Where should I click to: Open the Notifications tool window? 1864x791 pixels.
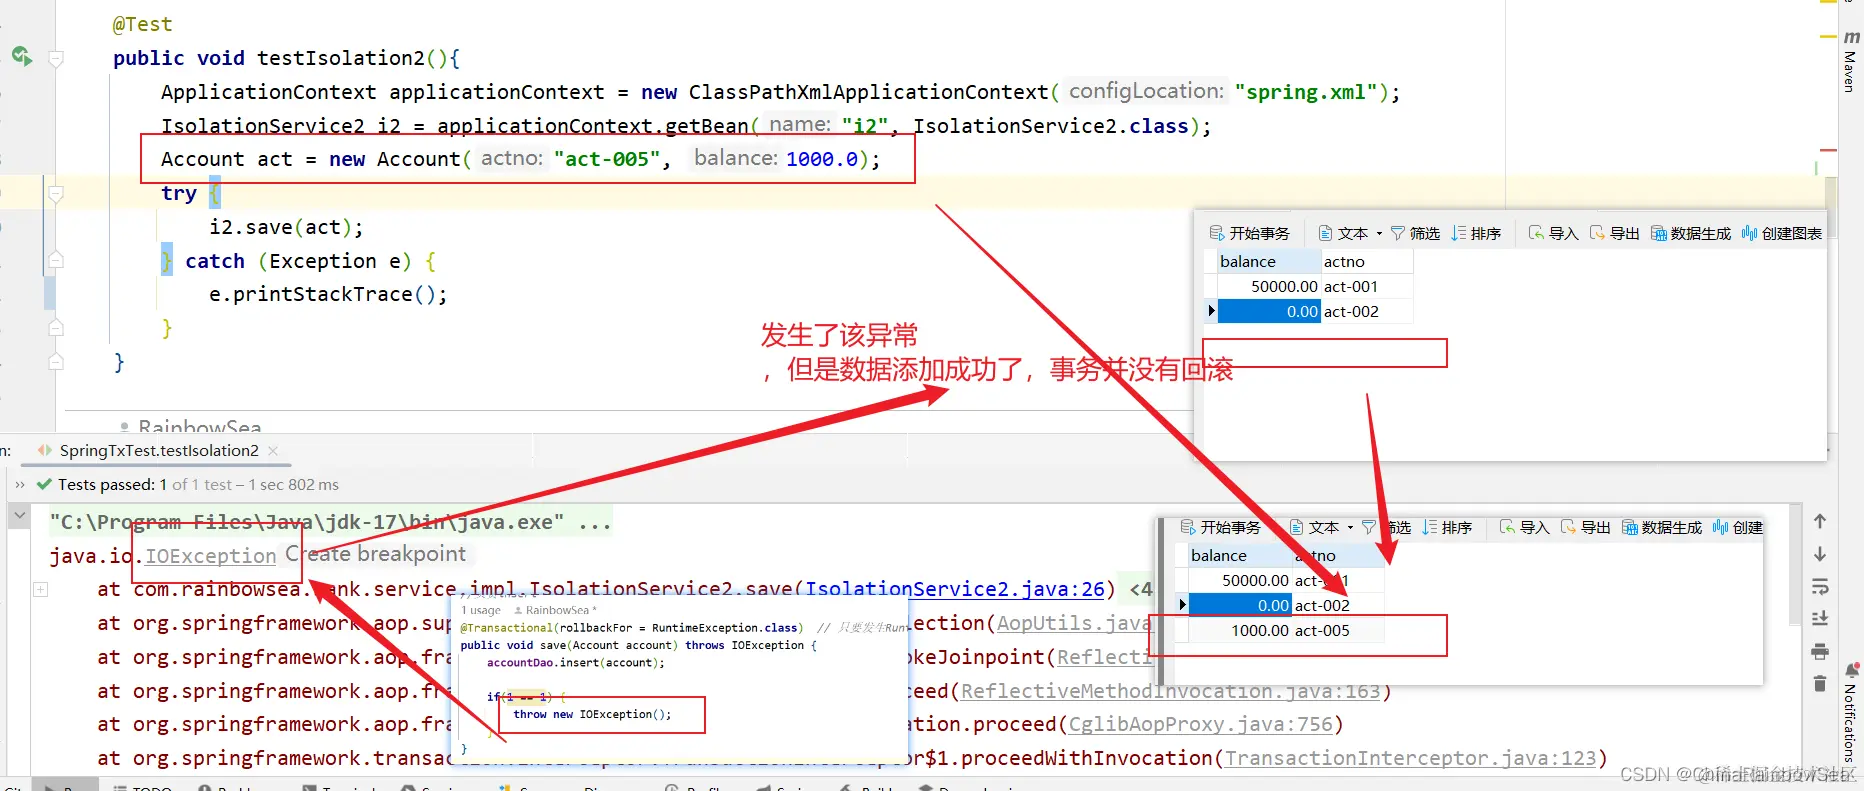(x=1851, y=712)
